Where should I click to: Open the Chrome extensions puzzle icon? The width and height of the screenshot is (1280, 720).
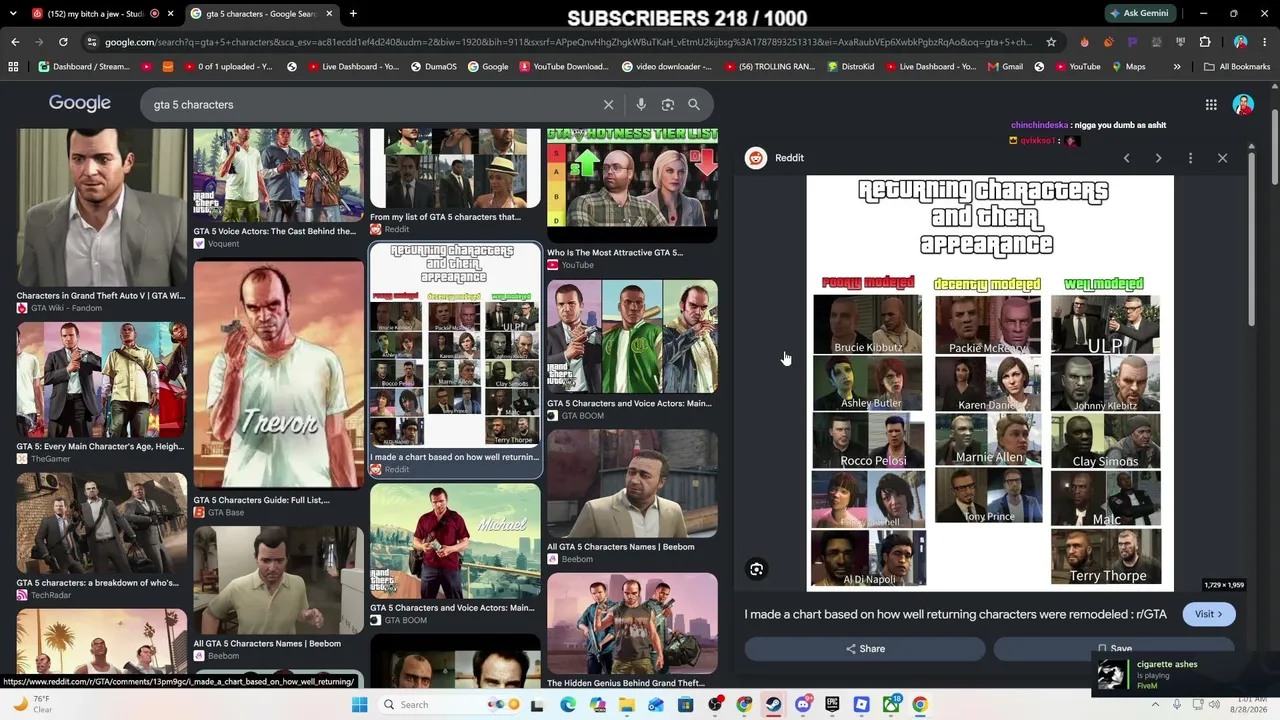pos(1205,42)
